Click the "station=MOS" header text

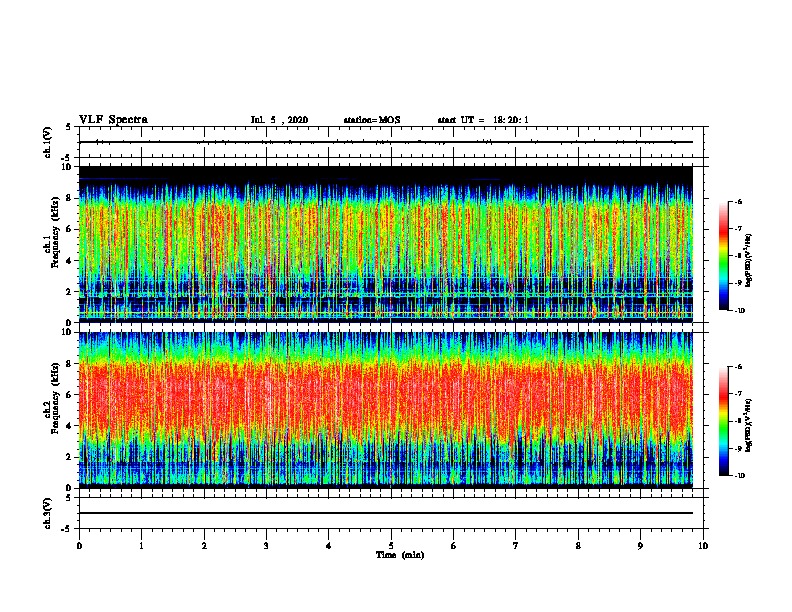[372, 120]
